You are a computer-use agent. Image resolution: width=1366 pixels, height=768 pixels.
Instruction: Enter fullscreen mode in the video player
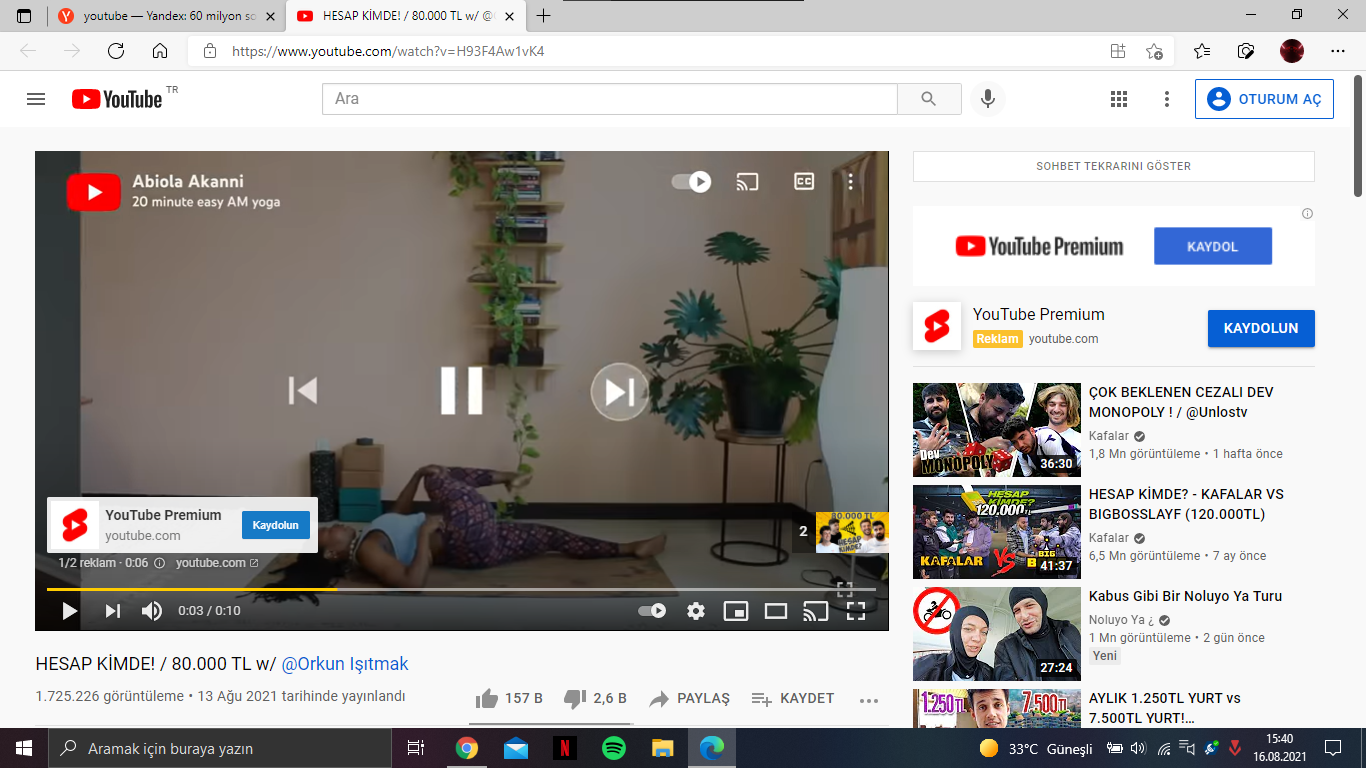coord(856,611)
